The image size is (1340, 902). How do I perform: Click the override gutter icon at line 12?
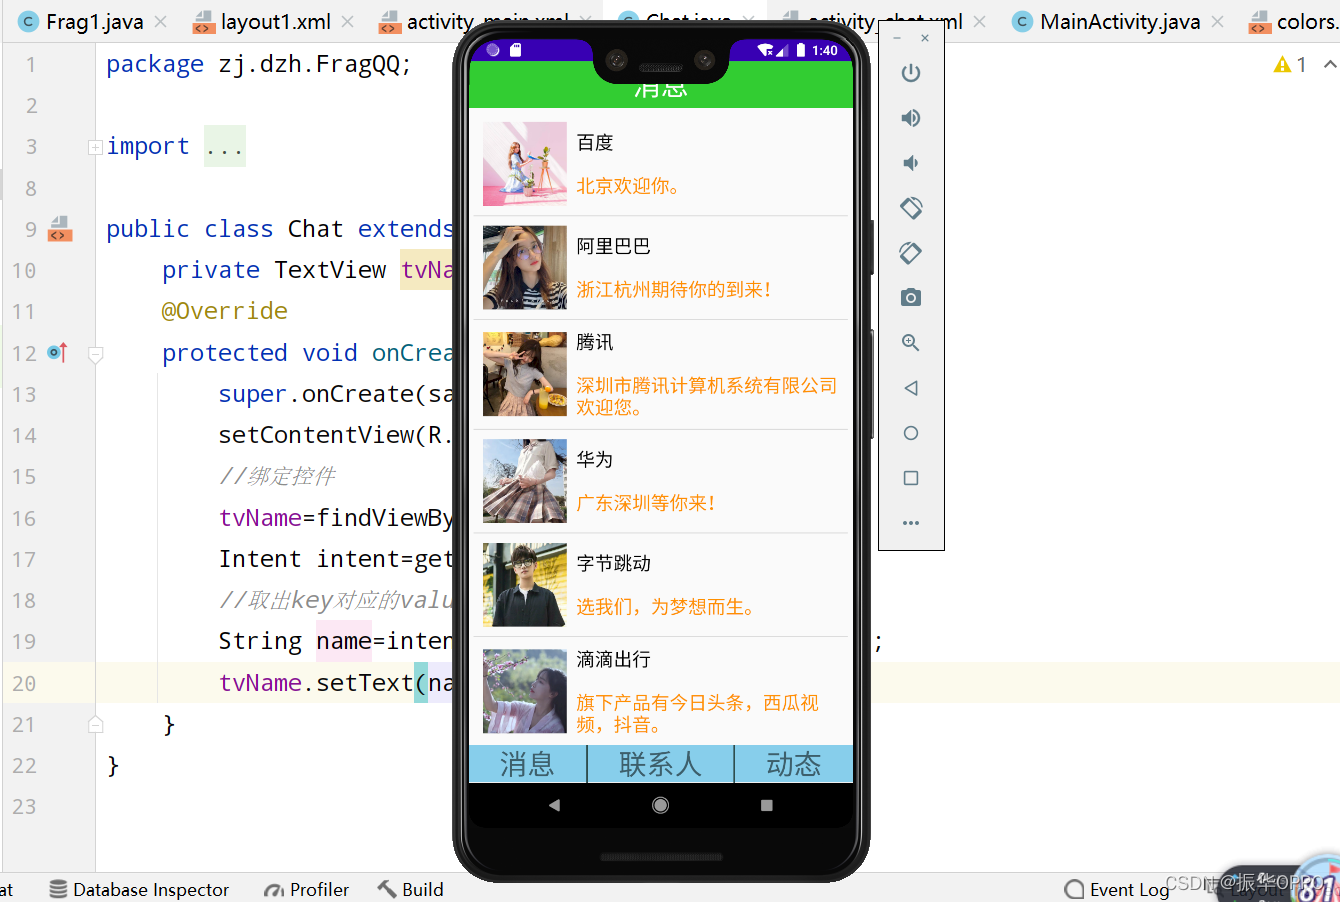[57, 353]
